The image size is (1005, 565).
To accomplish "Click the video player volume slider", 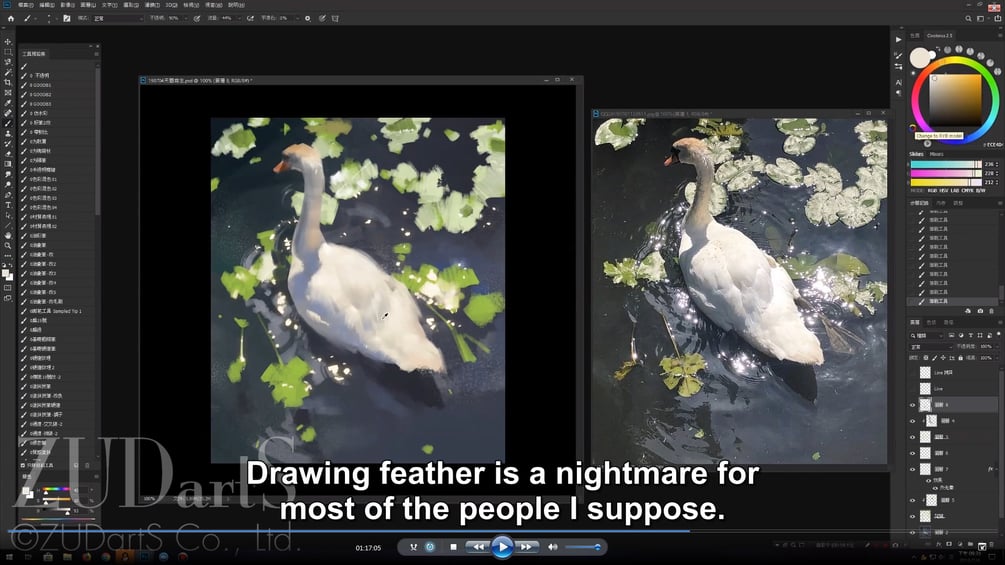I will click(583, 547).
